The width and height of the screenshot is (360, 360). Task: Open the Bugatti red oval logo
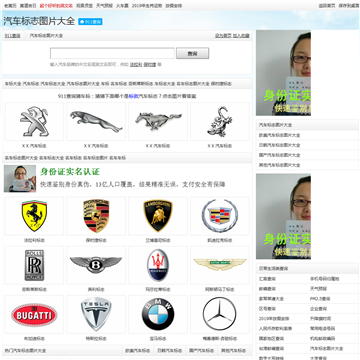34,315
